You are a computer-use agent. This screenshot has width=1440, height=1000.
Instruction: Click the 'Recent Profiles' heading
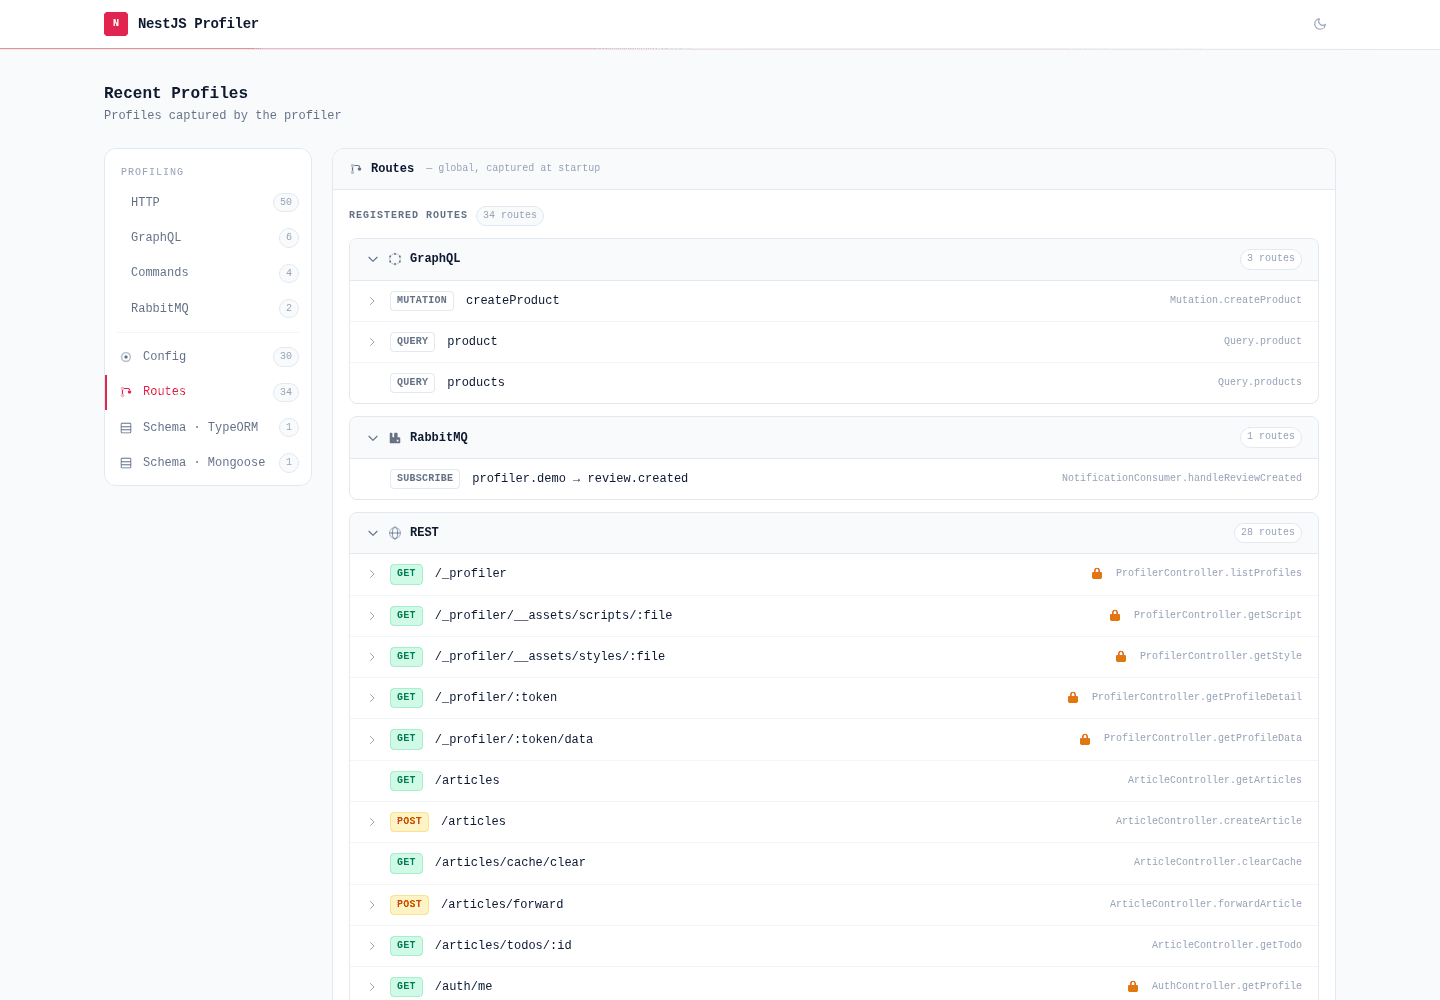click(176, 93)
